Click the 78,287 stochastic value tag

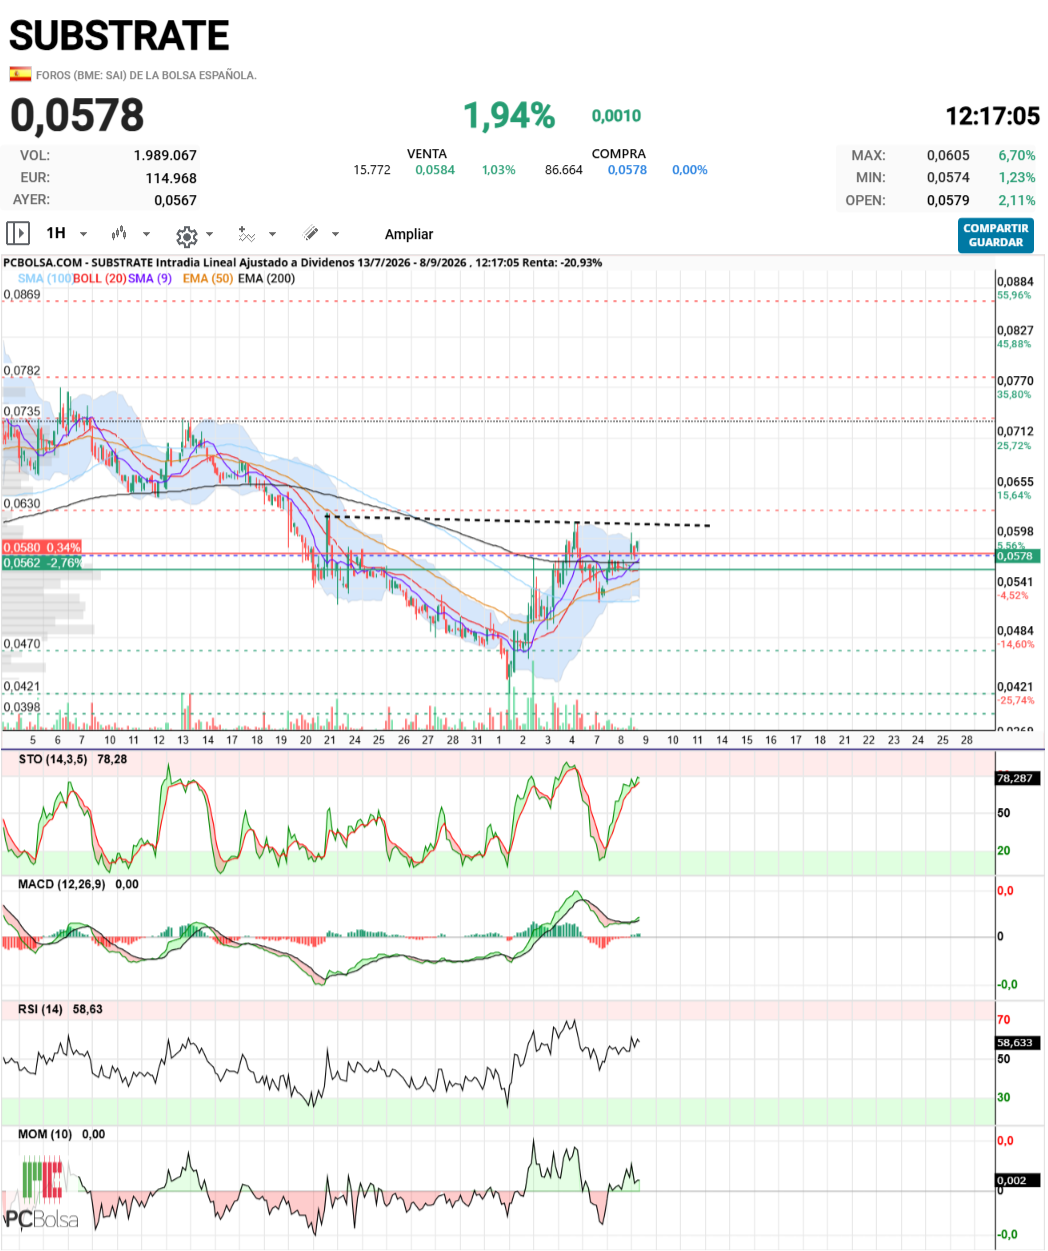[1017, 778]
